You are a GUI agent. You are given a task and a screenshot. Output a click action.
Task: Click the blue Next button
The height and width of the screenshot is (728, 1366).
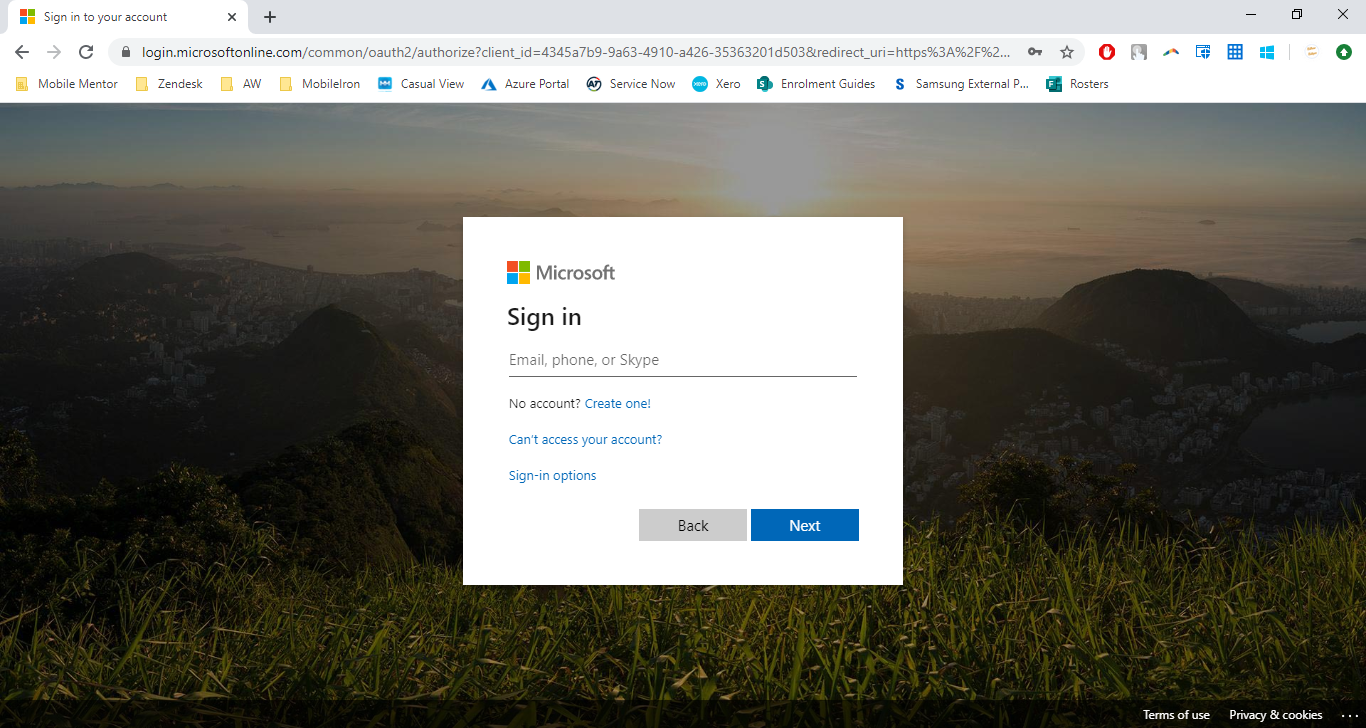[x=805, y=525]
